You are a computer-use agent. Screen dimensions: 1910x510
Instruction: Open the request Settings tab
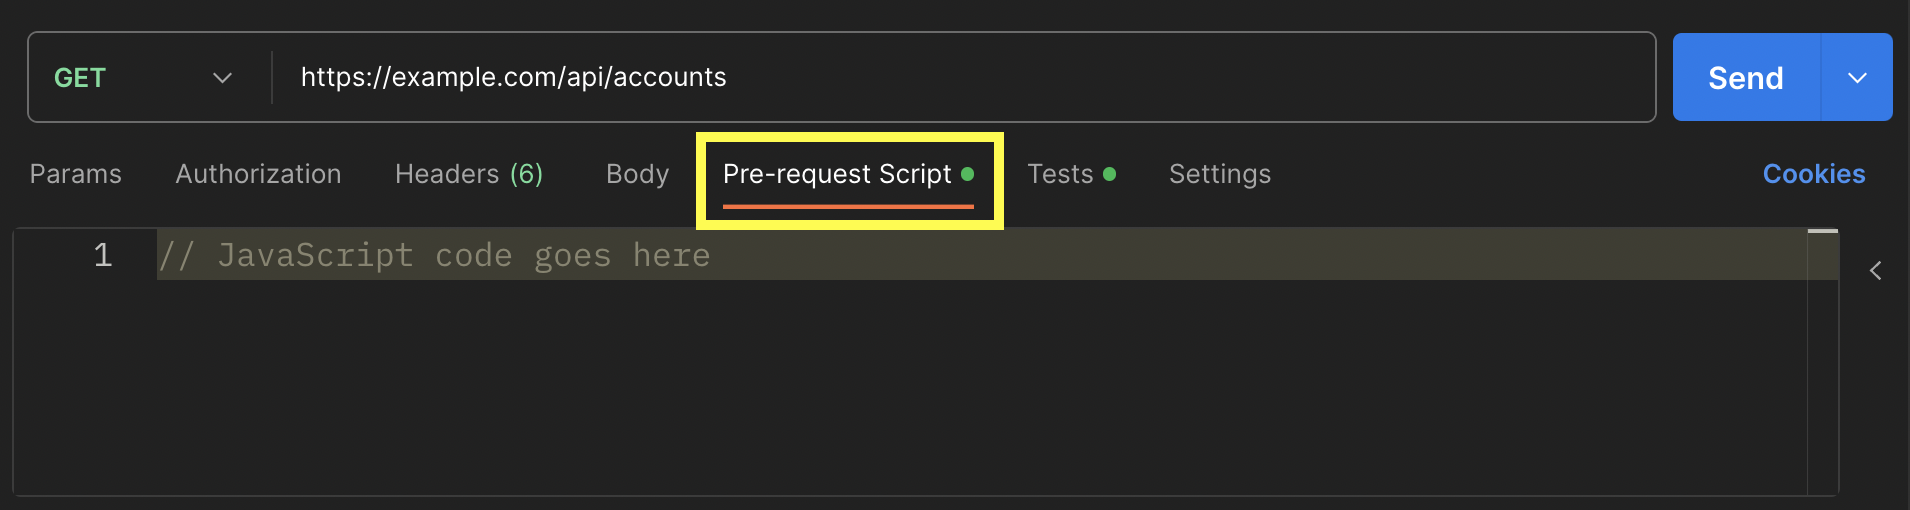pyautogui.click(x=1220, y=175)
